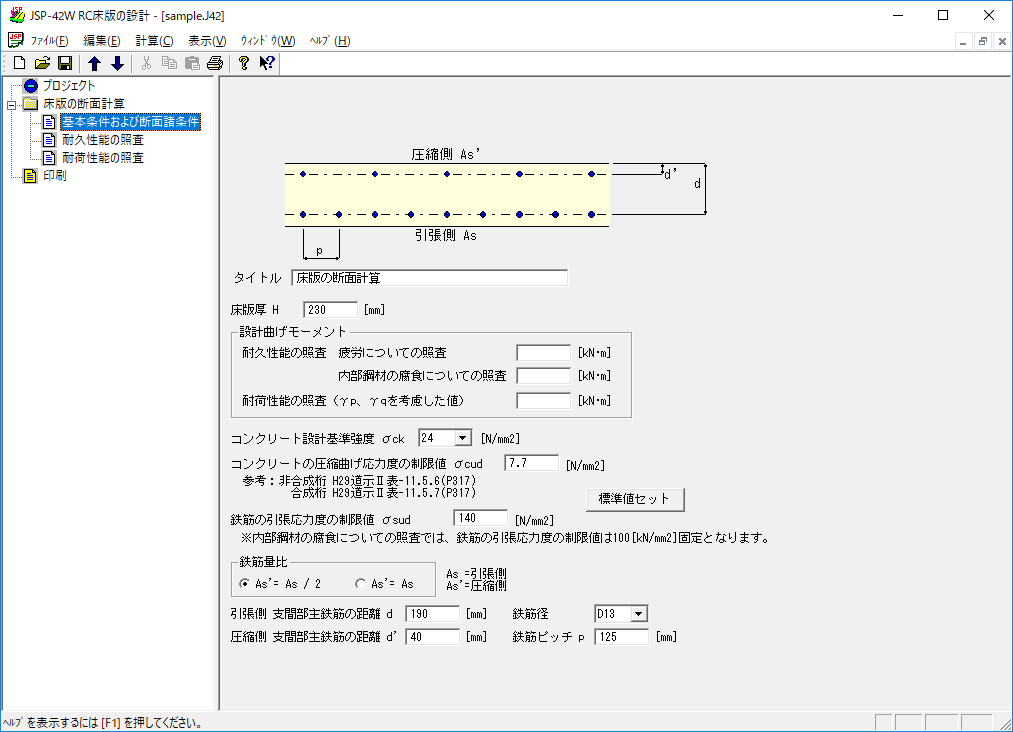This screenshot has height=732, width=1013.
Task: Click the 床版厚 H input field
Action: pos(330,310)
